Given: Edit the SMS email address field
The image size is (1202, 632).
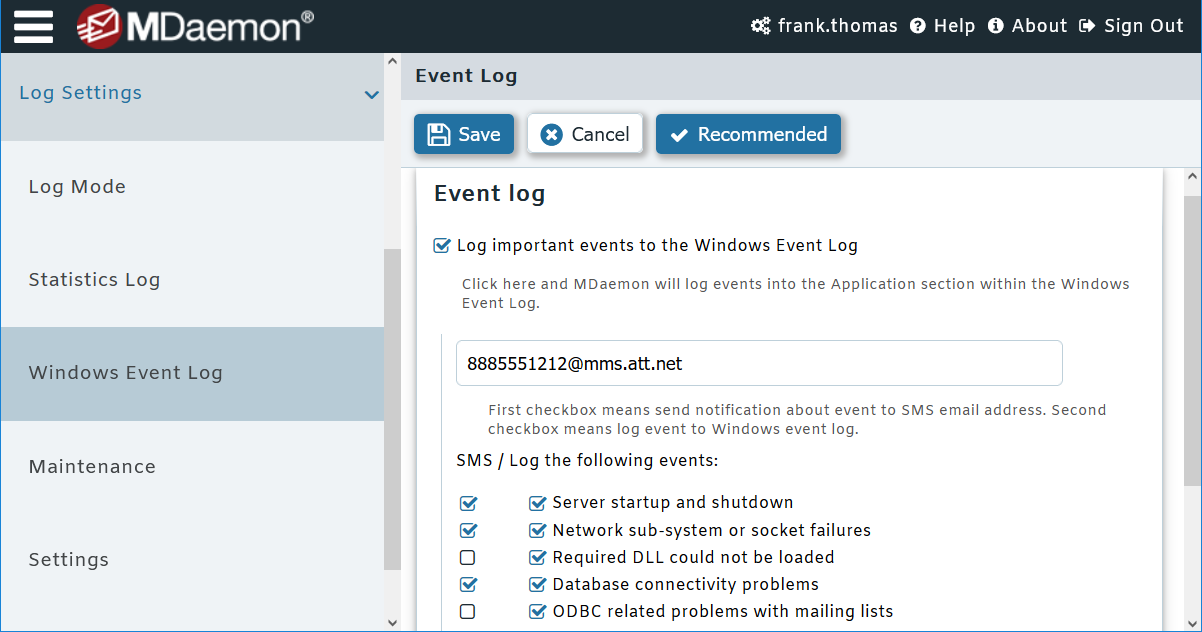Looking at the screenshot, I should pos(759,363).
